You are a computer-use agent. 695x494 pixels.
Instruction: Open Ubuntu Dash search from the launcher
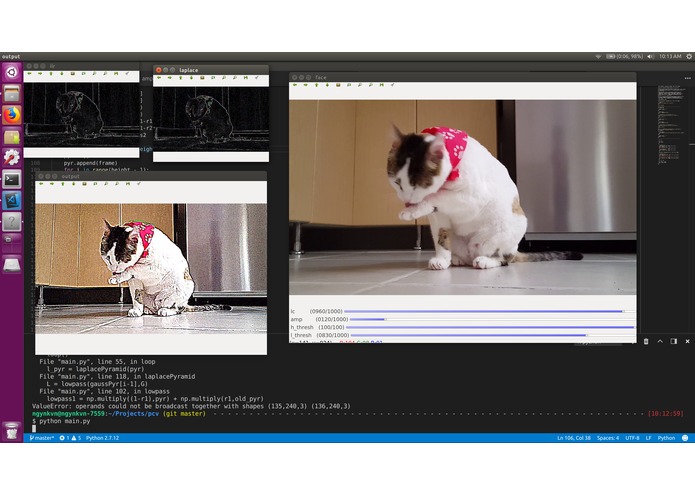click(x=12, y=72)
